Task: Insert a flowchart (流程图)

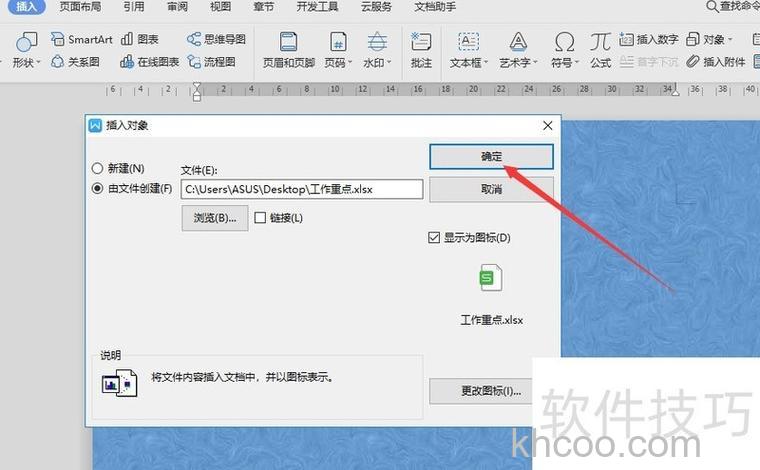Action: tap(212, 62)
